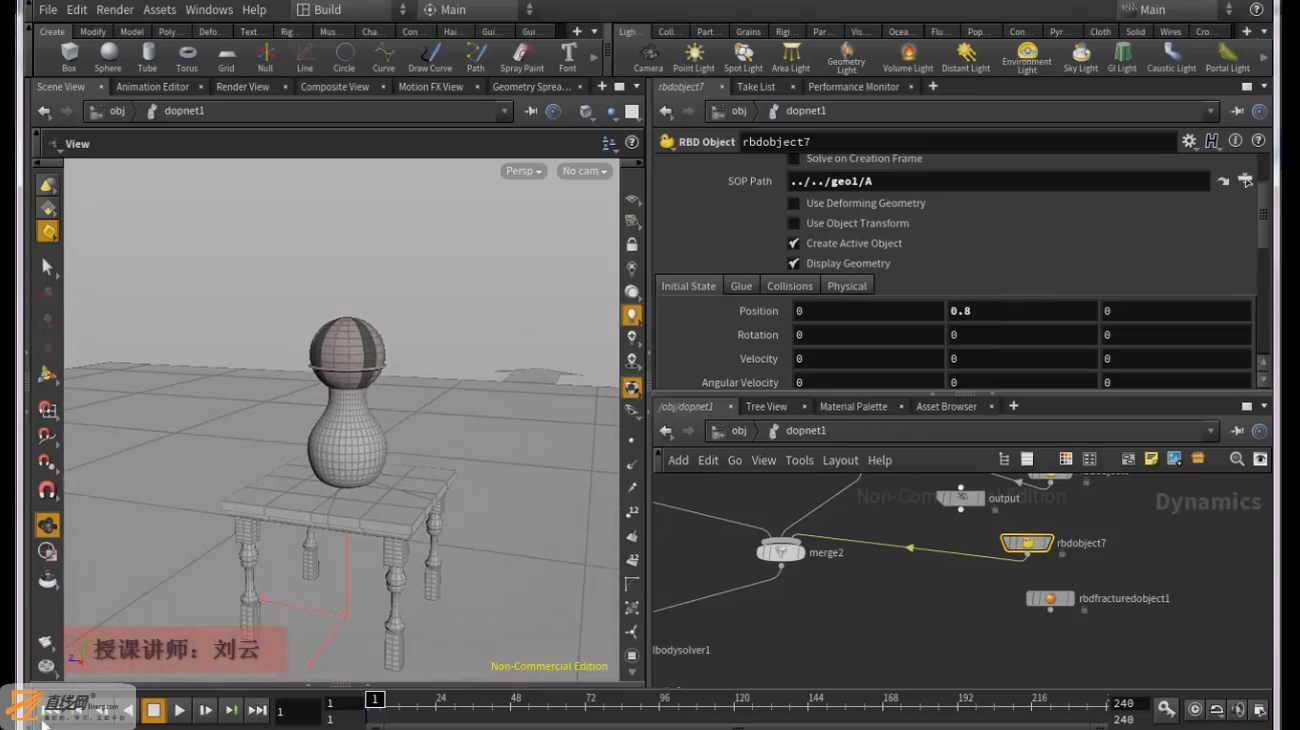Uncheck Display Geometry

794,263
